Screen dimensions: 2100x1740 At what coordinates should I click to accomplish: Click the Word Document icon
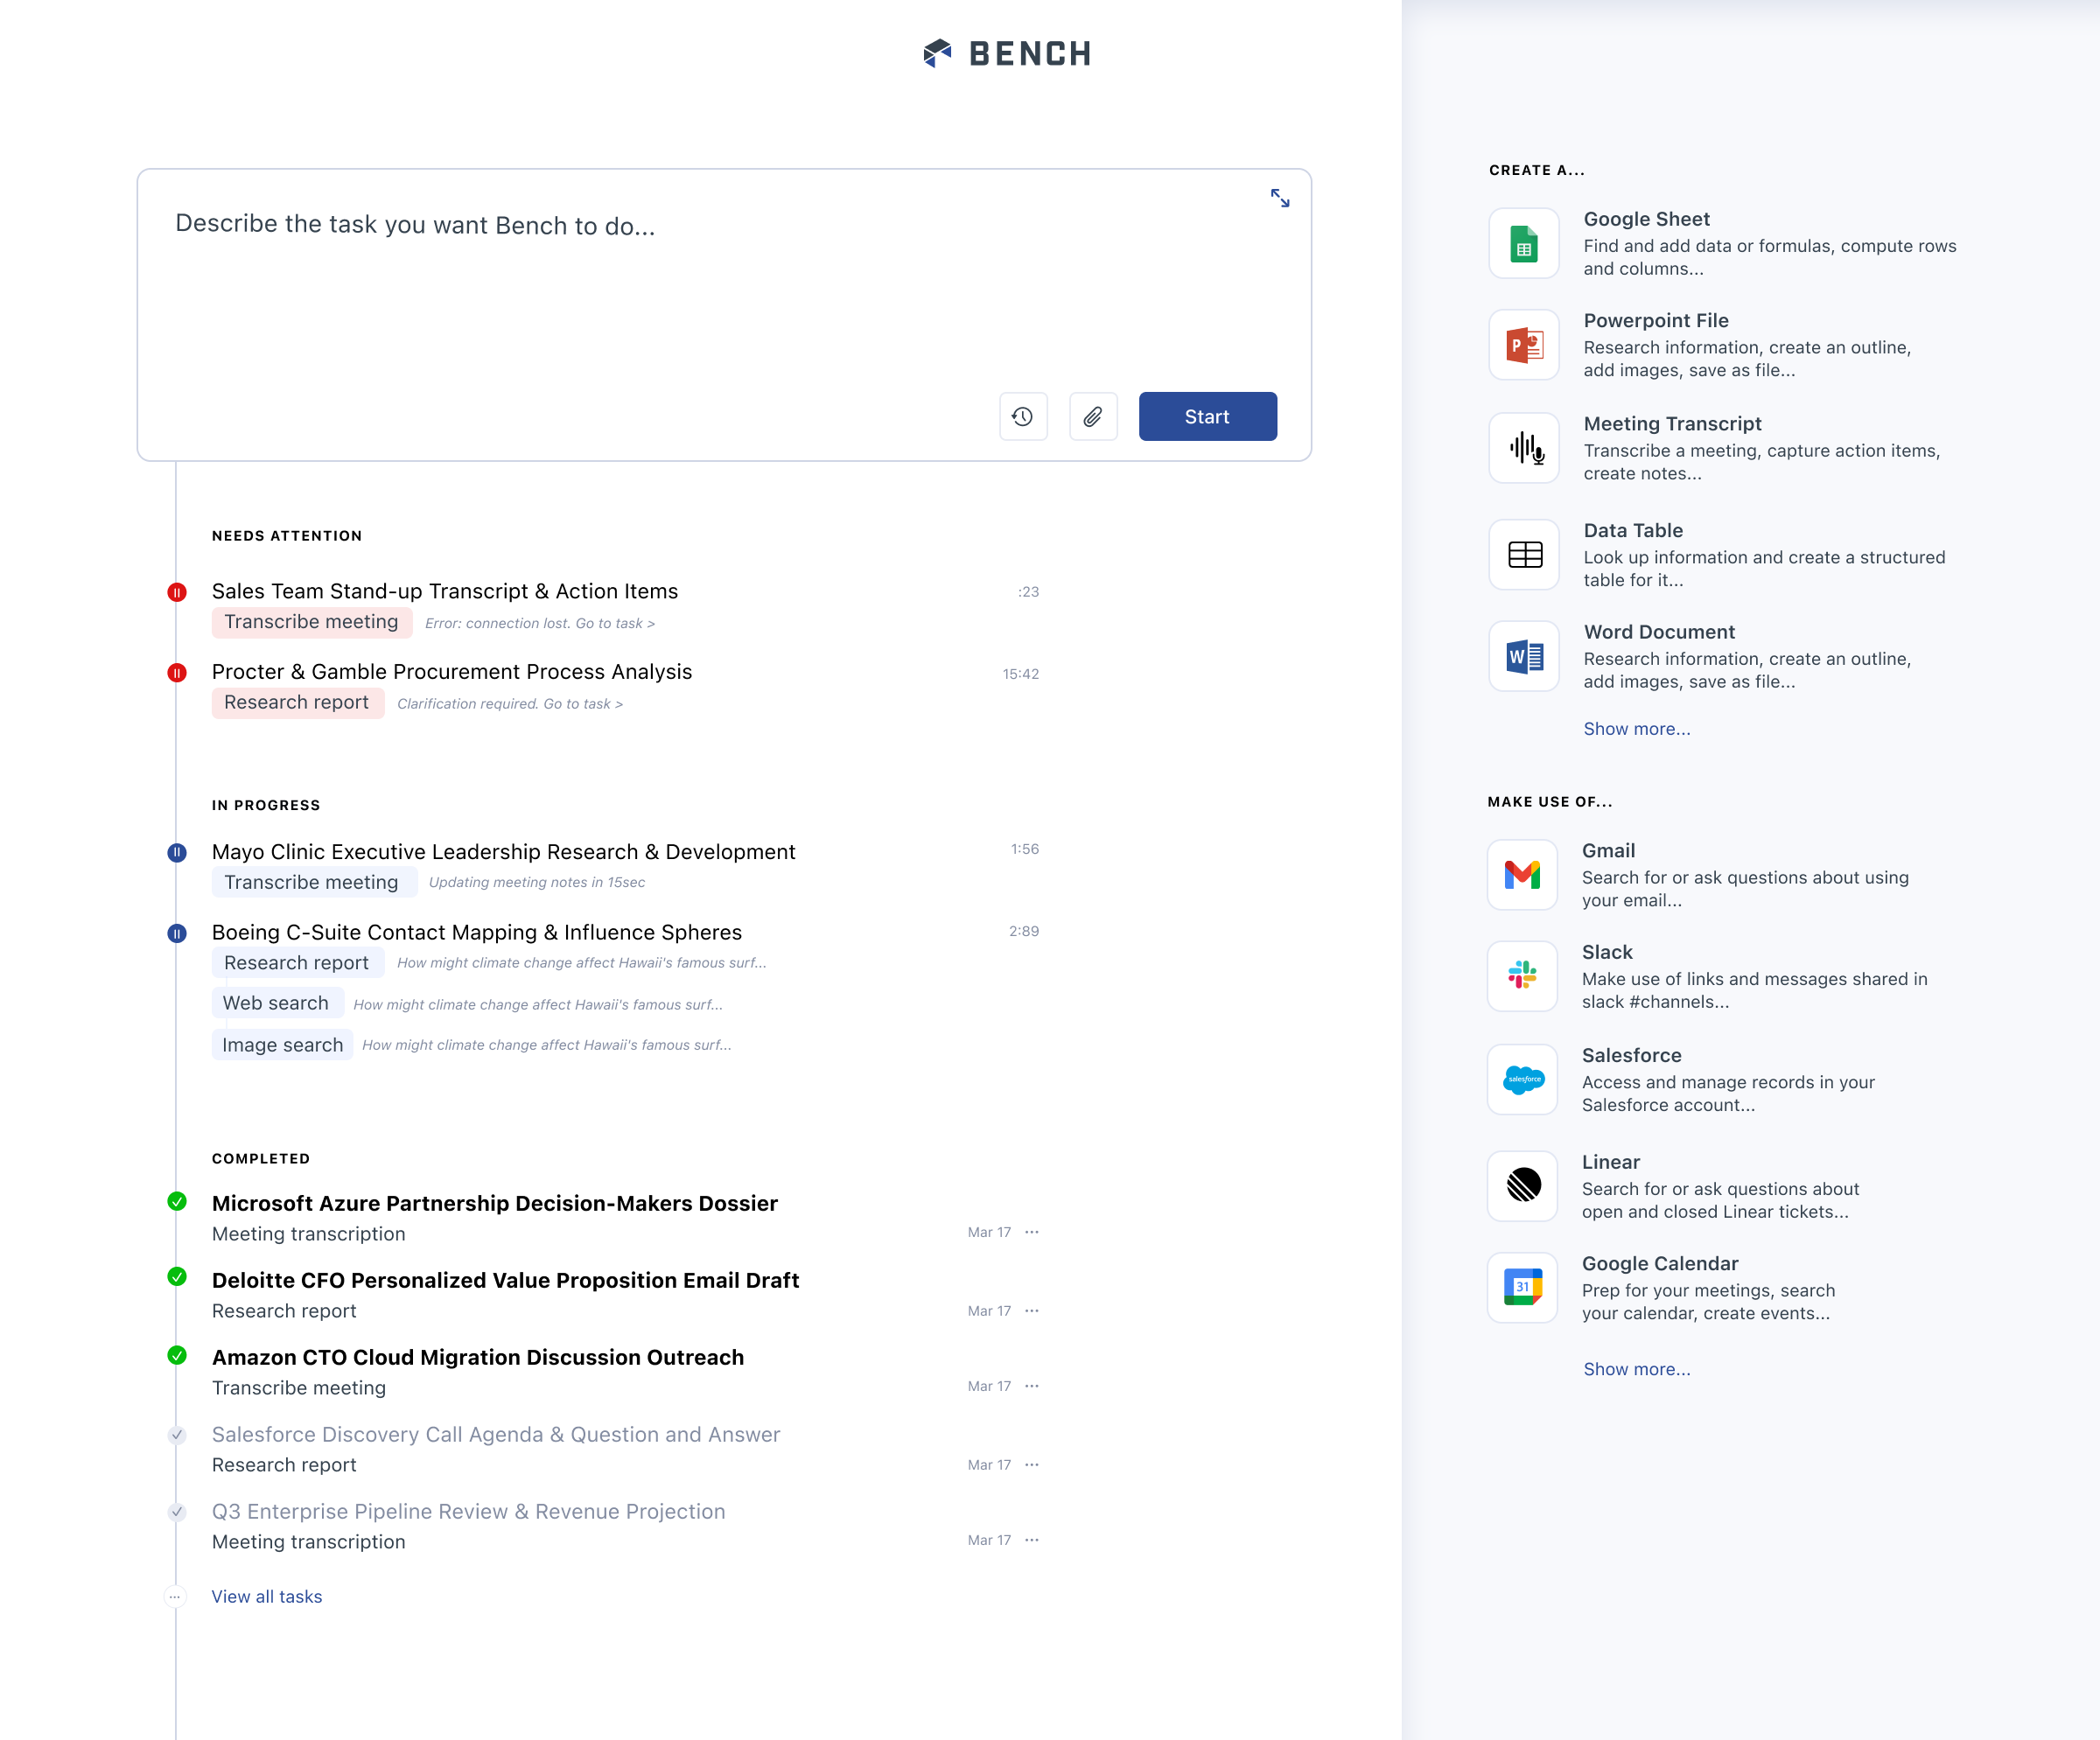coord(1524,656)
